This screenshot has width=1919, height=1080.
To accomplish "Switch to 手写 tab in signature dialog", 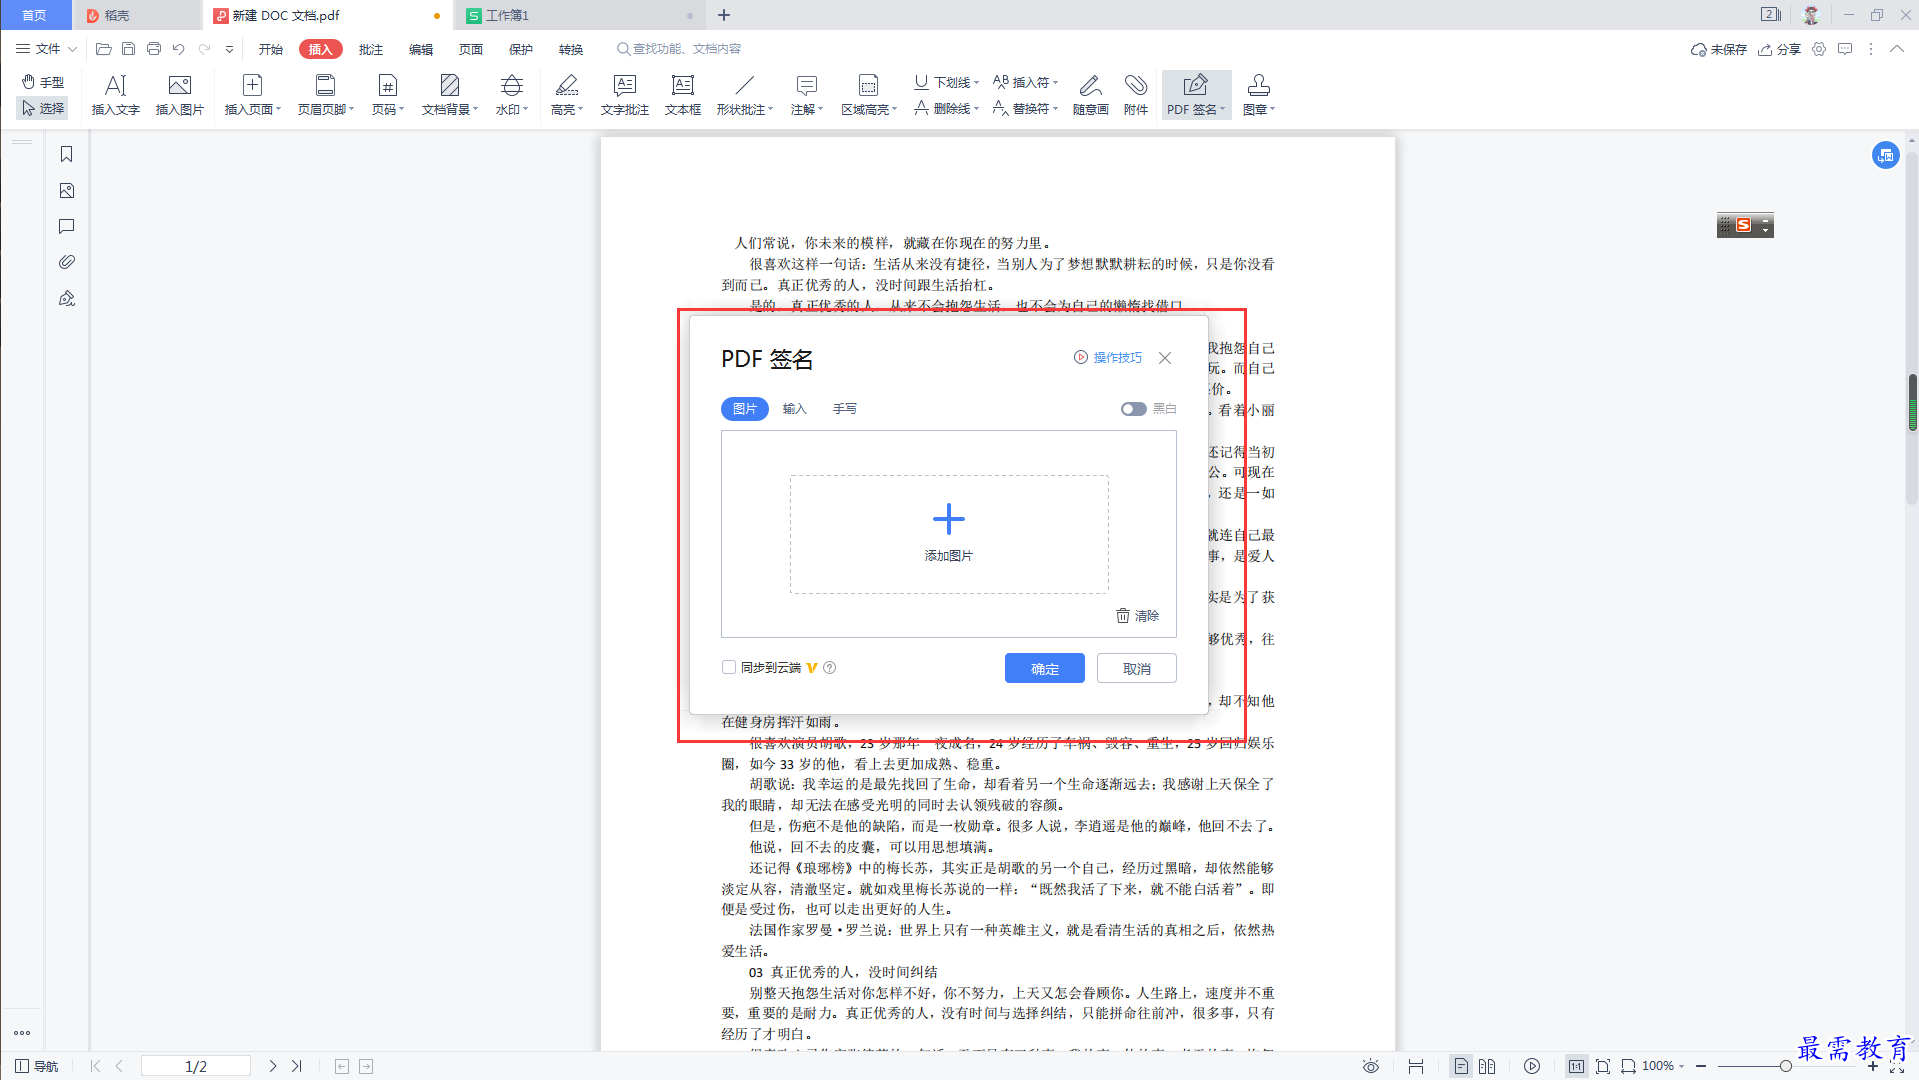I will click(x=845, y=409).
